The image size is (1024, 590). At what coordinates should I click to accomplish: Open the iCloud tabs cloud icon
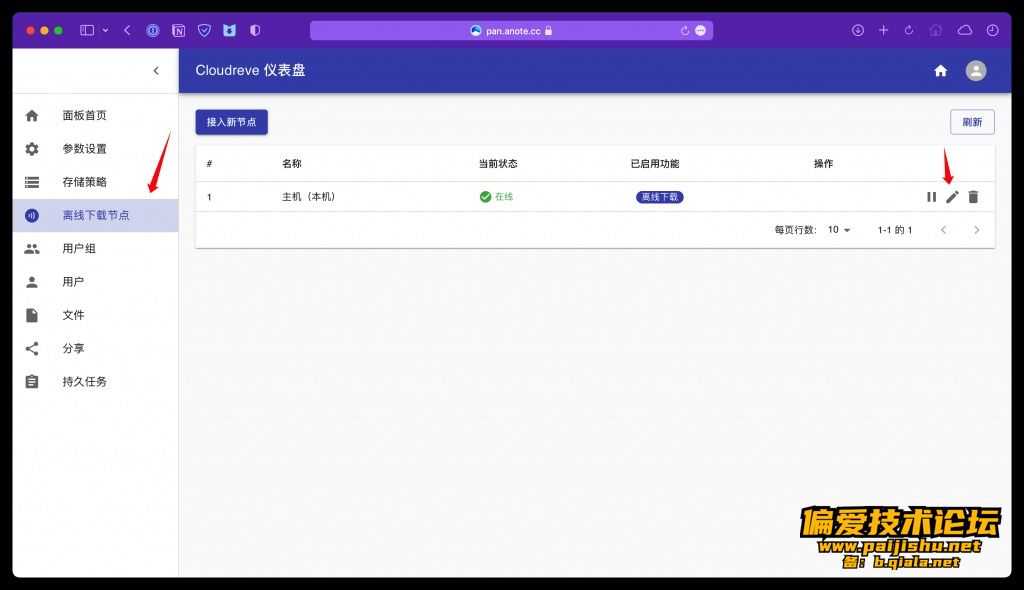[965, 30]
